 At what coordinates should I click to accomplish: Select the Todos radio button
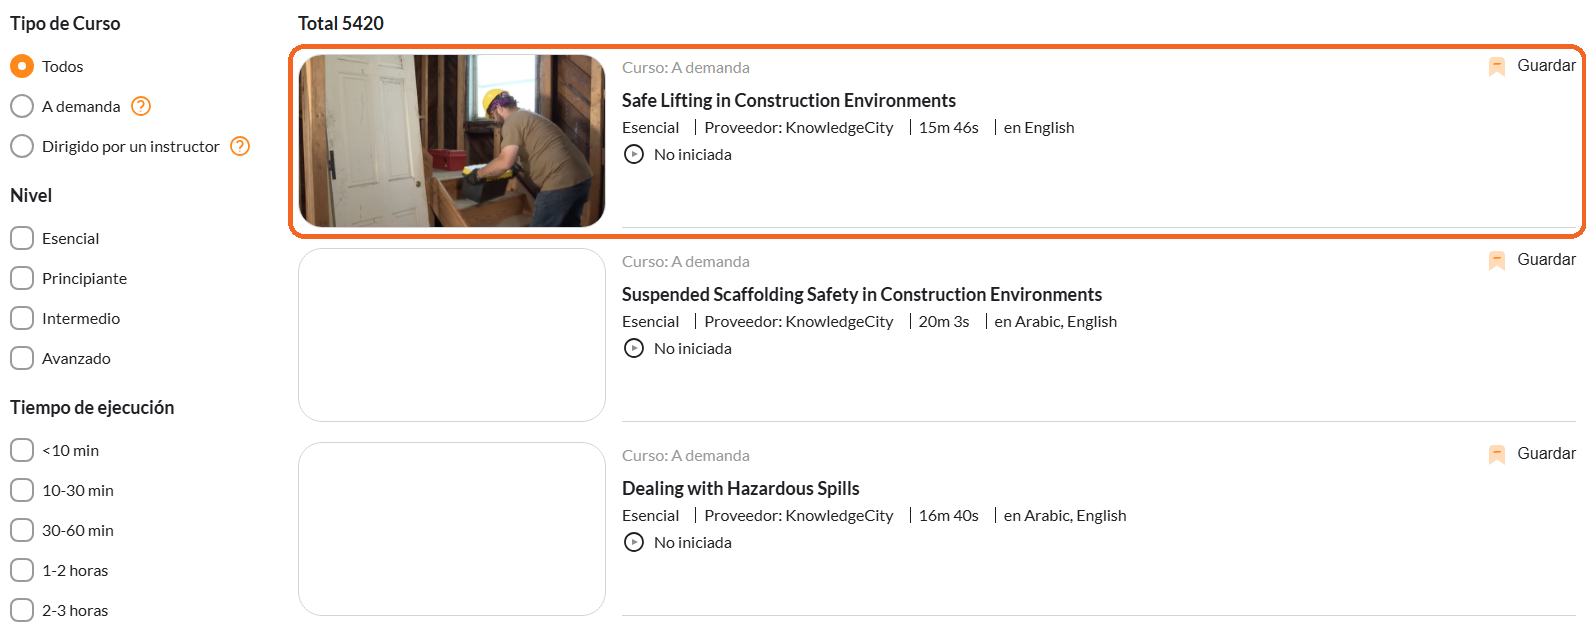point(22,66)
